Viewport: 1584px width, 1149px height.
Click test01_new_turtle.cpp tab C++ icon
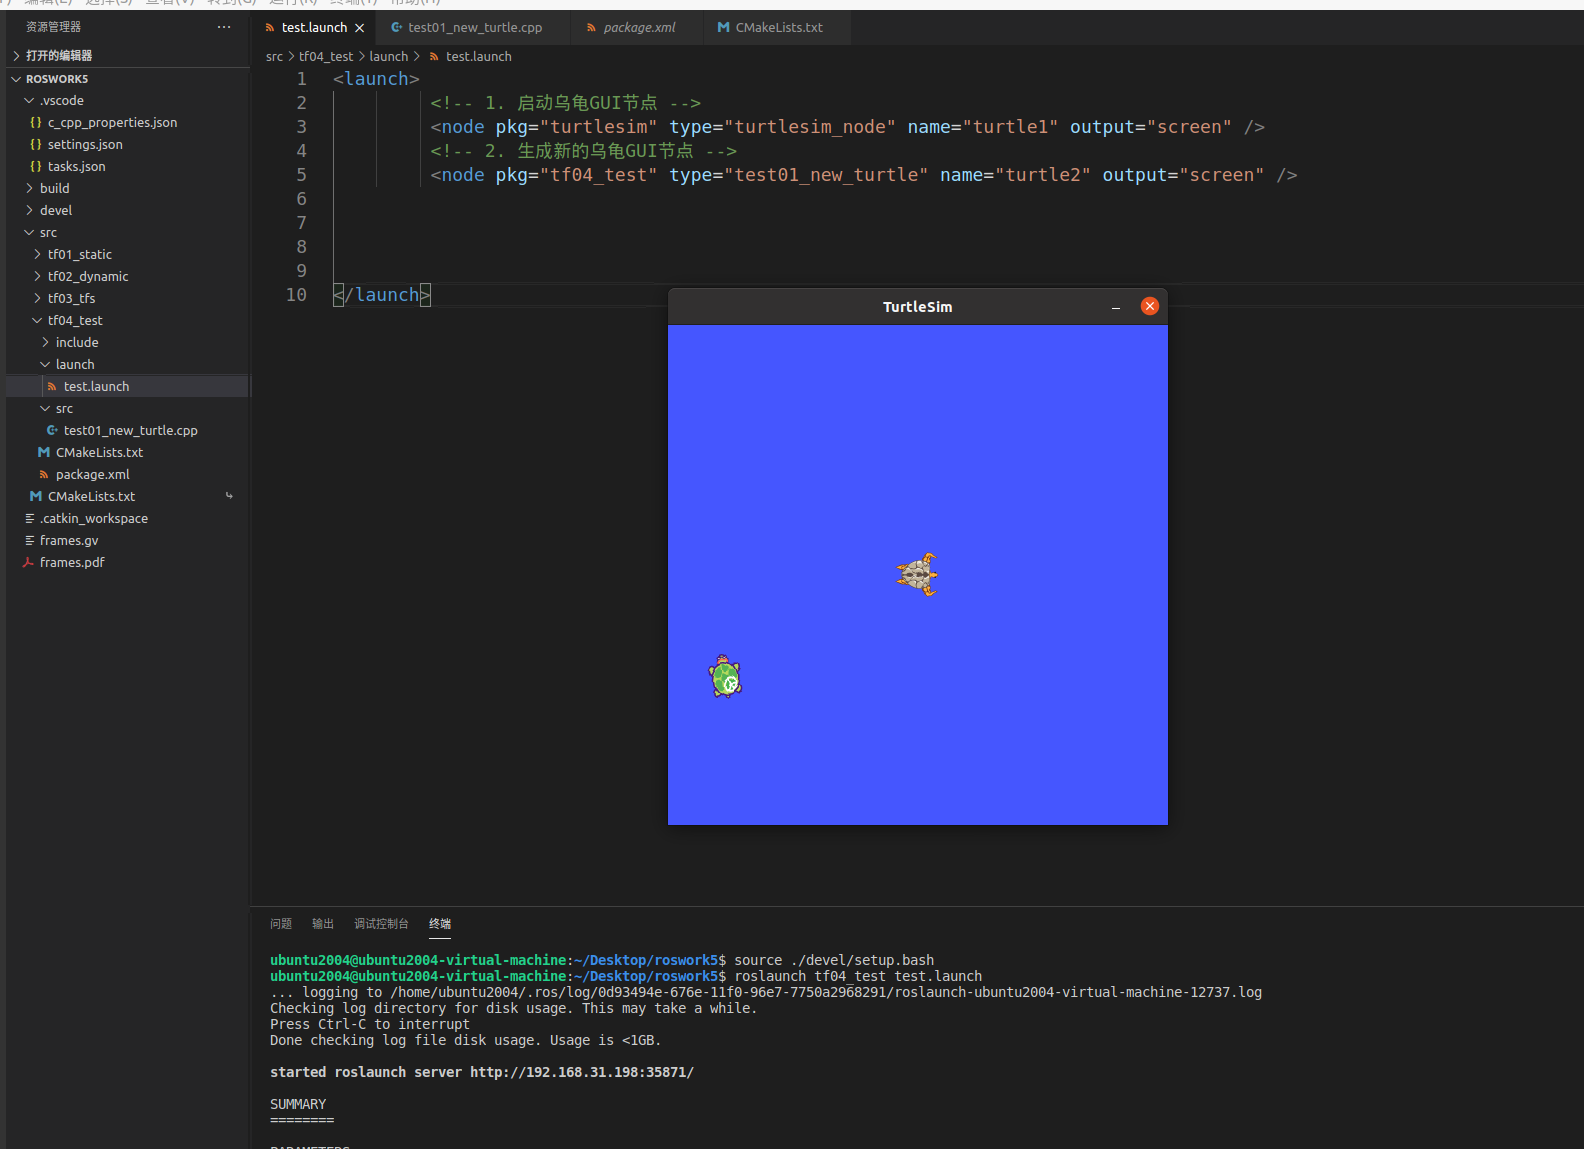click(397, 28)
